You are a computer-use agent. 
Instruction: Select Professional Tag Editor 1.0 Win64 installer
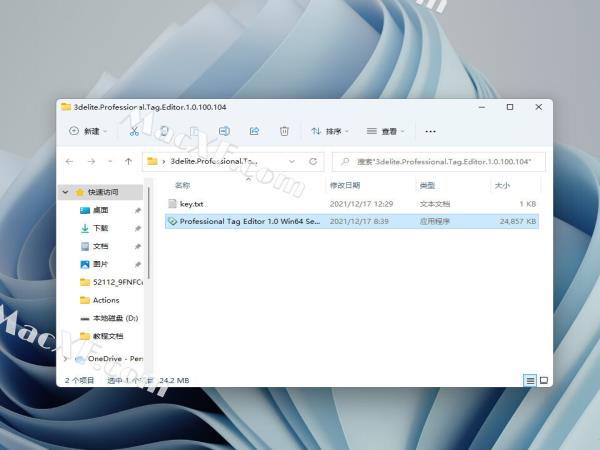(352, 221)
